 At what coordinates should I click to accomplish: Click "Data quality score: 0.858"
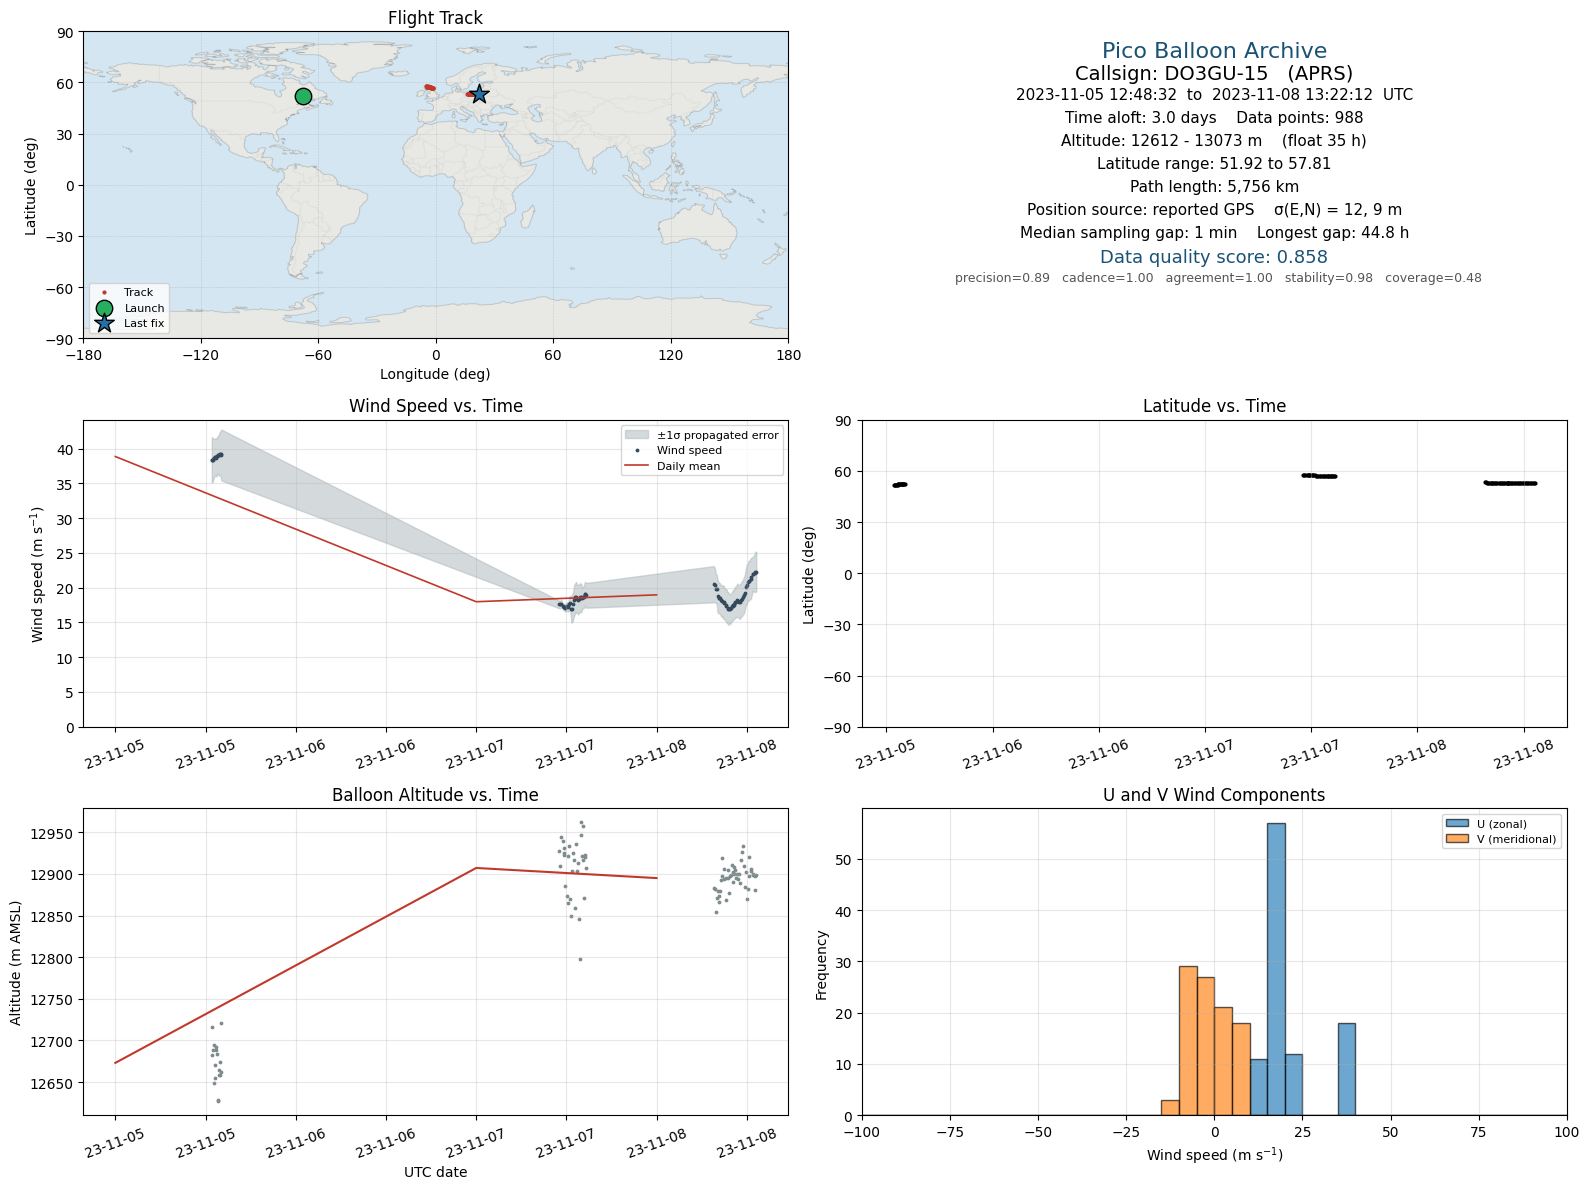coord(1214,257)
